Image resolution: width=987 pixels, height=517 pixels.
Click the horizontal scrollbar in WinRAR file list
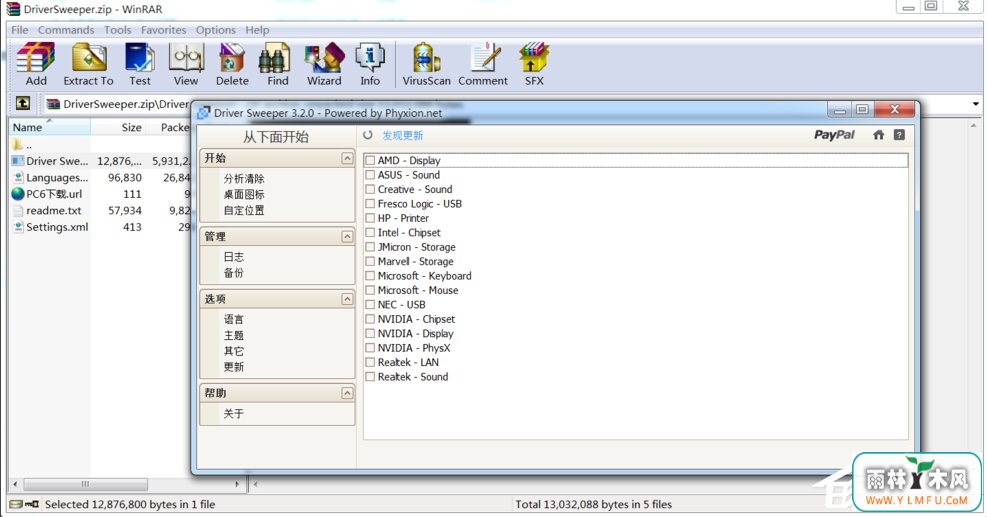(86, 484)
